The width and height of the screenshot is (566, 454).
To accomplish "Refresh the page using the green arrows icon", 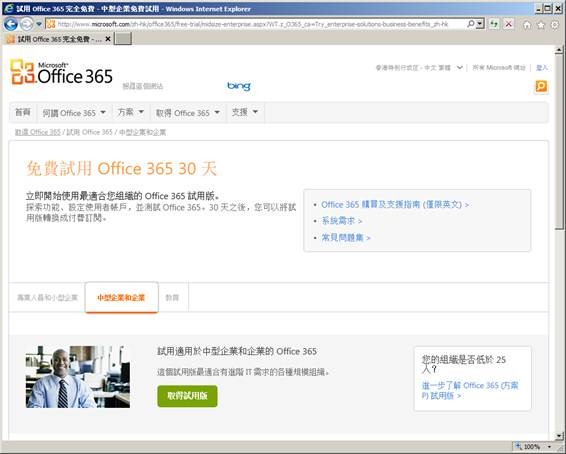I will (494, 24).
